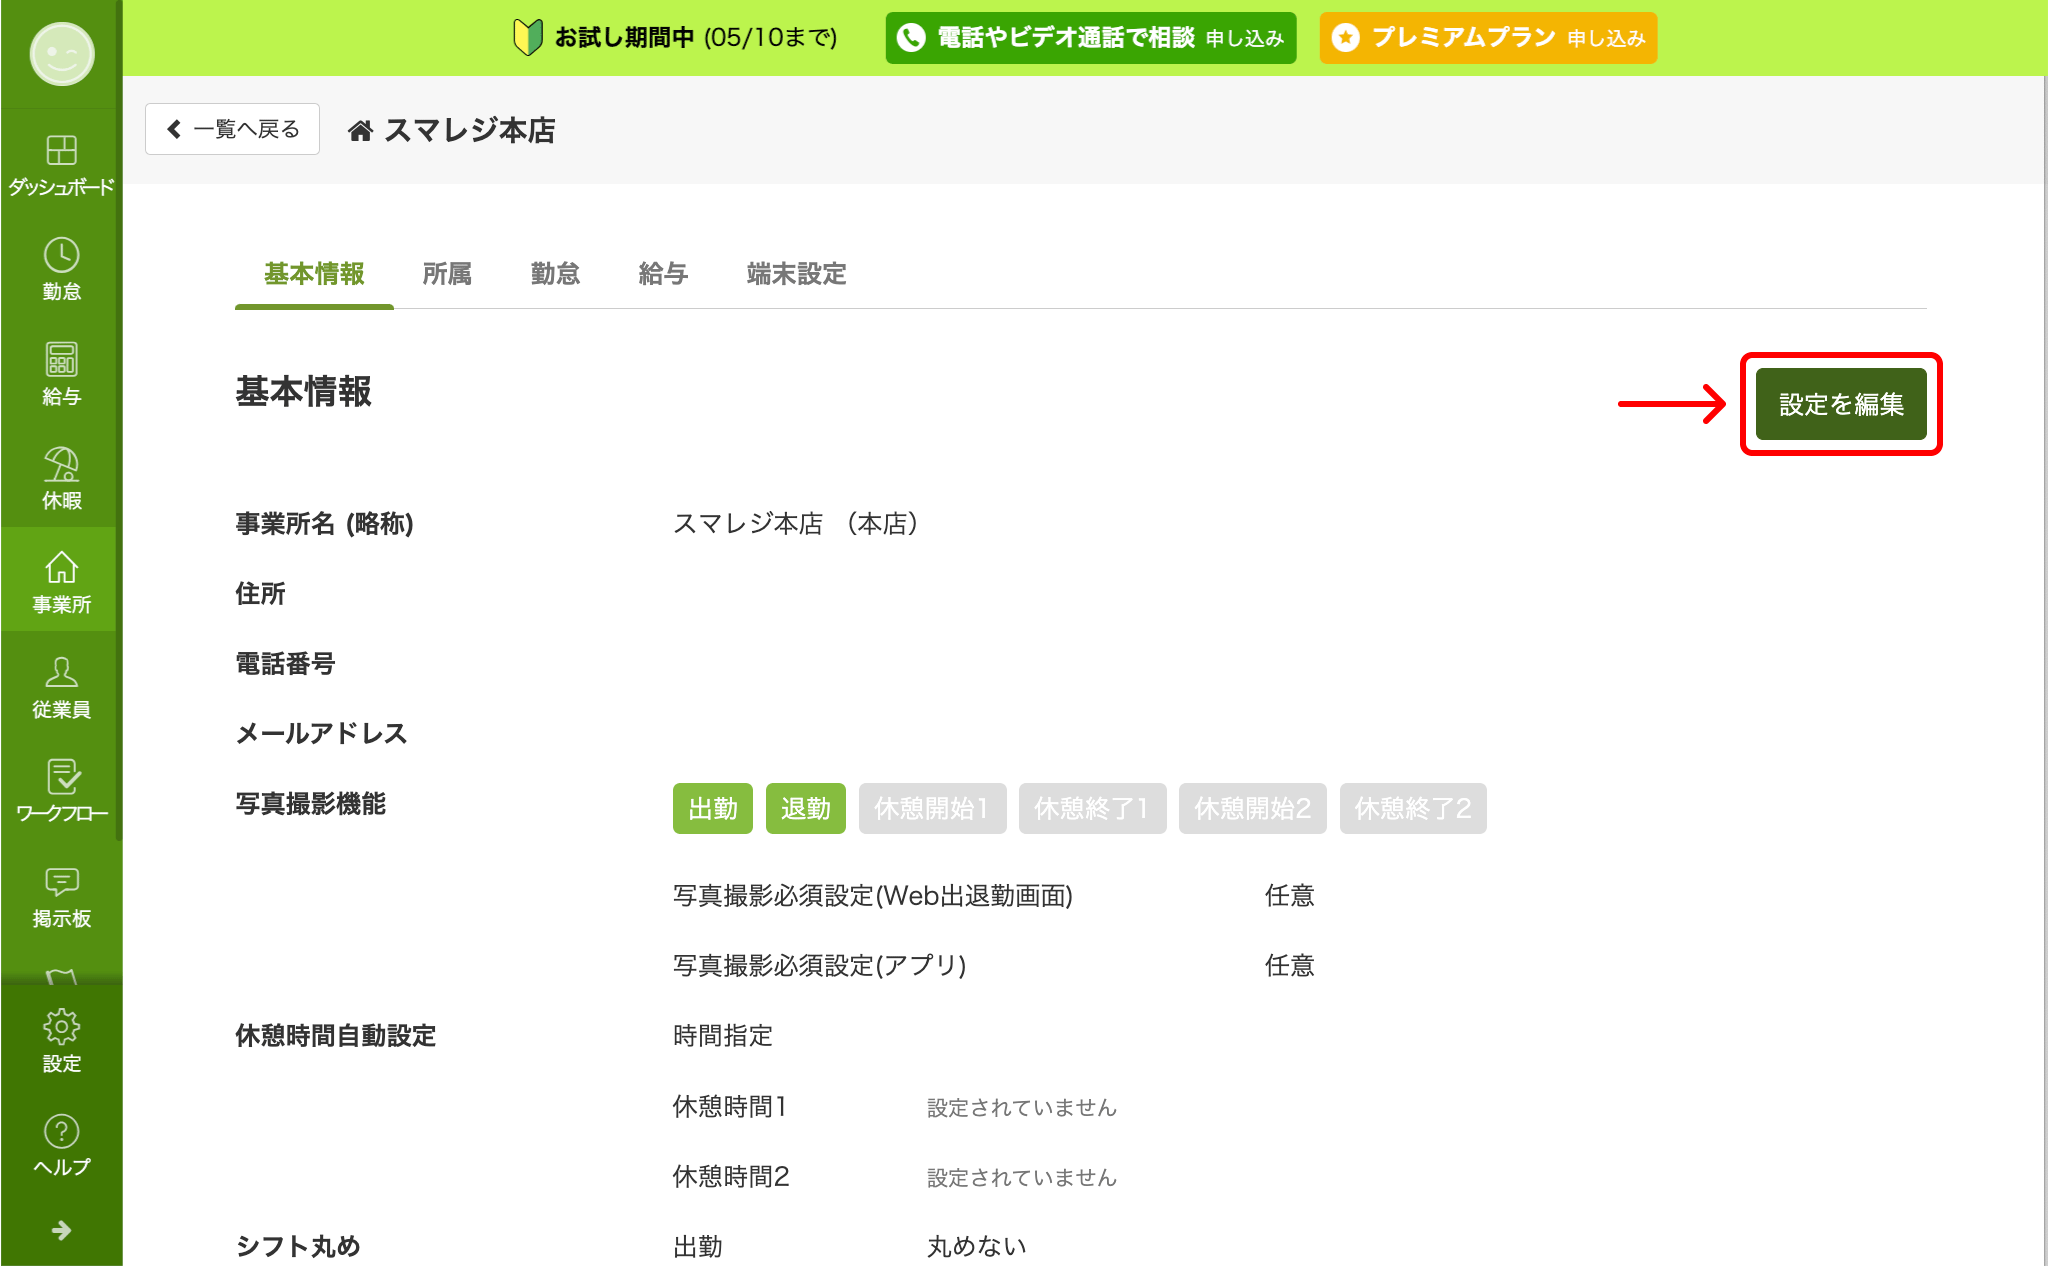Viewport: 2048px width, 1266px height.
Task: Open the ダッシュボード sidebar icon
Action: (x=61, y=152)
